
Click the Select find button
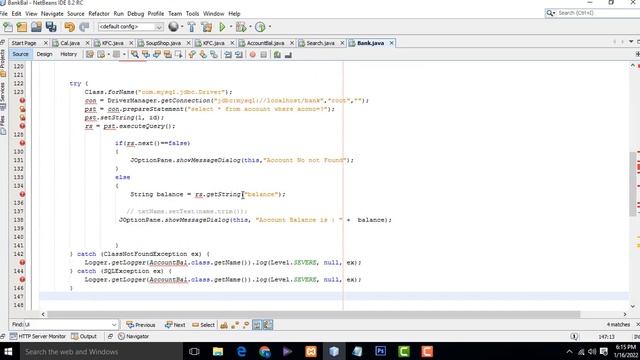click(x=203, y=325)
